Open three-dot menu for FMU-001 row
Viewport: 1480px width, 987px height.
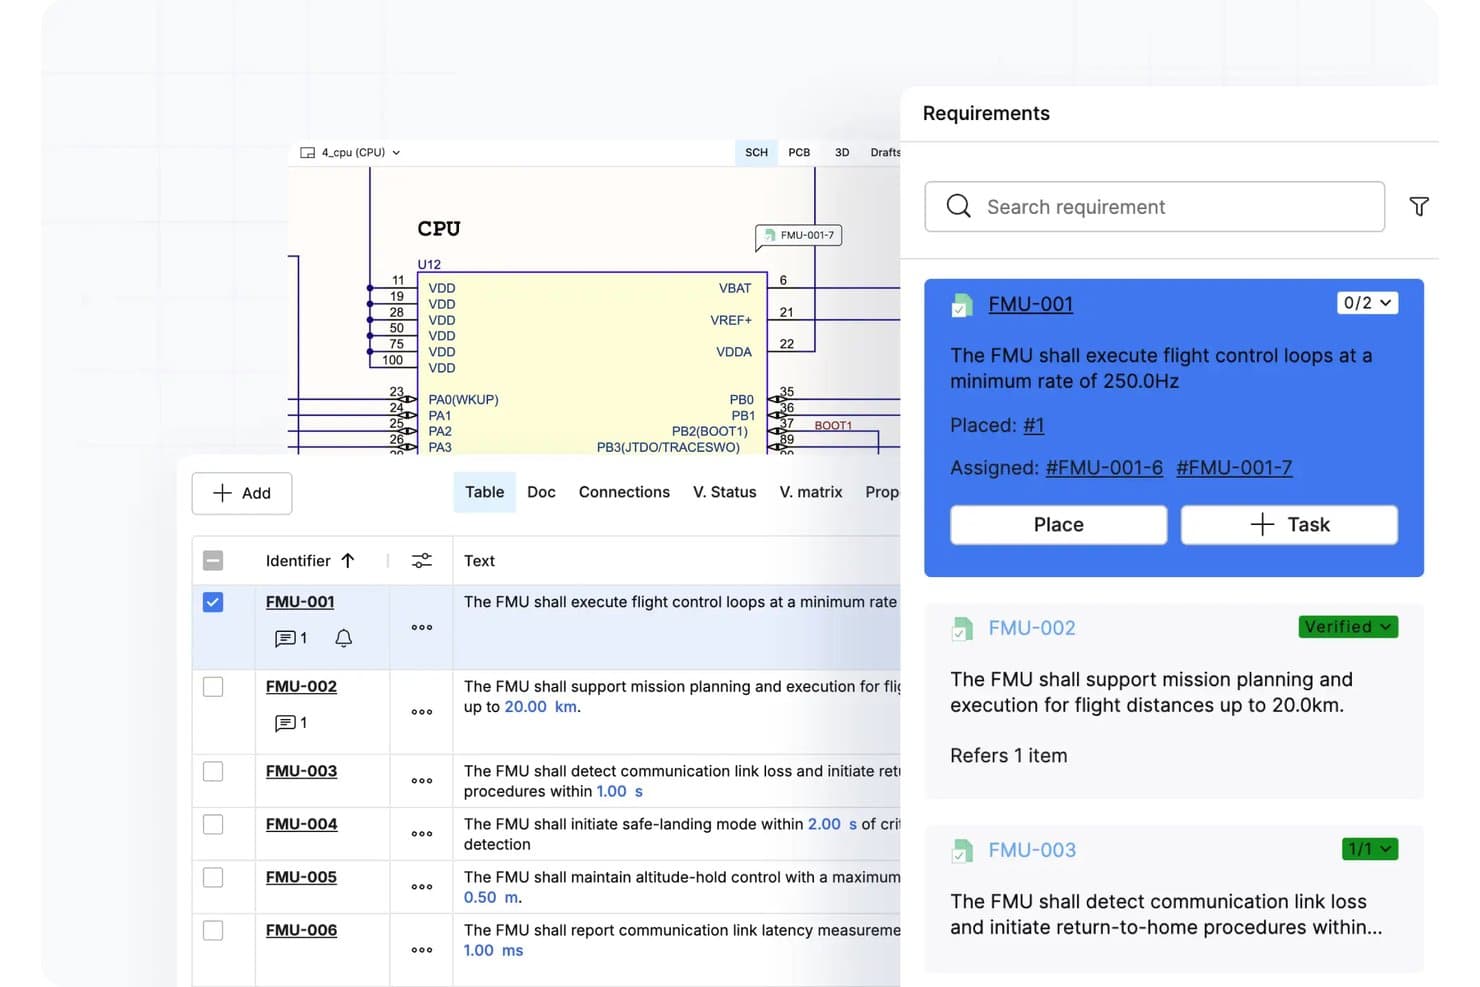422,628
